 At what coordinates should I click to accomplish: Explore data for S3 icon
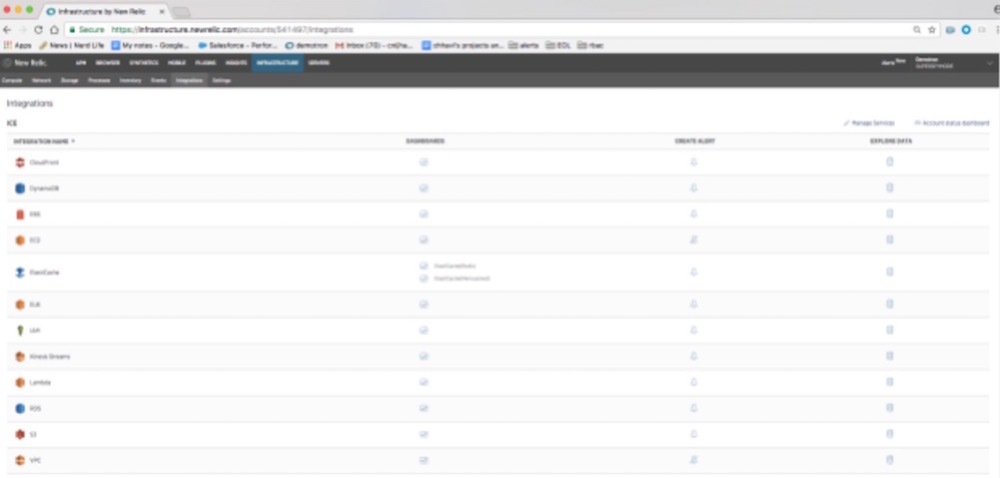coord(890,434)
